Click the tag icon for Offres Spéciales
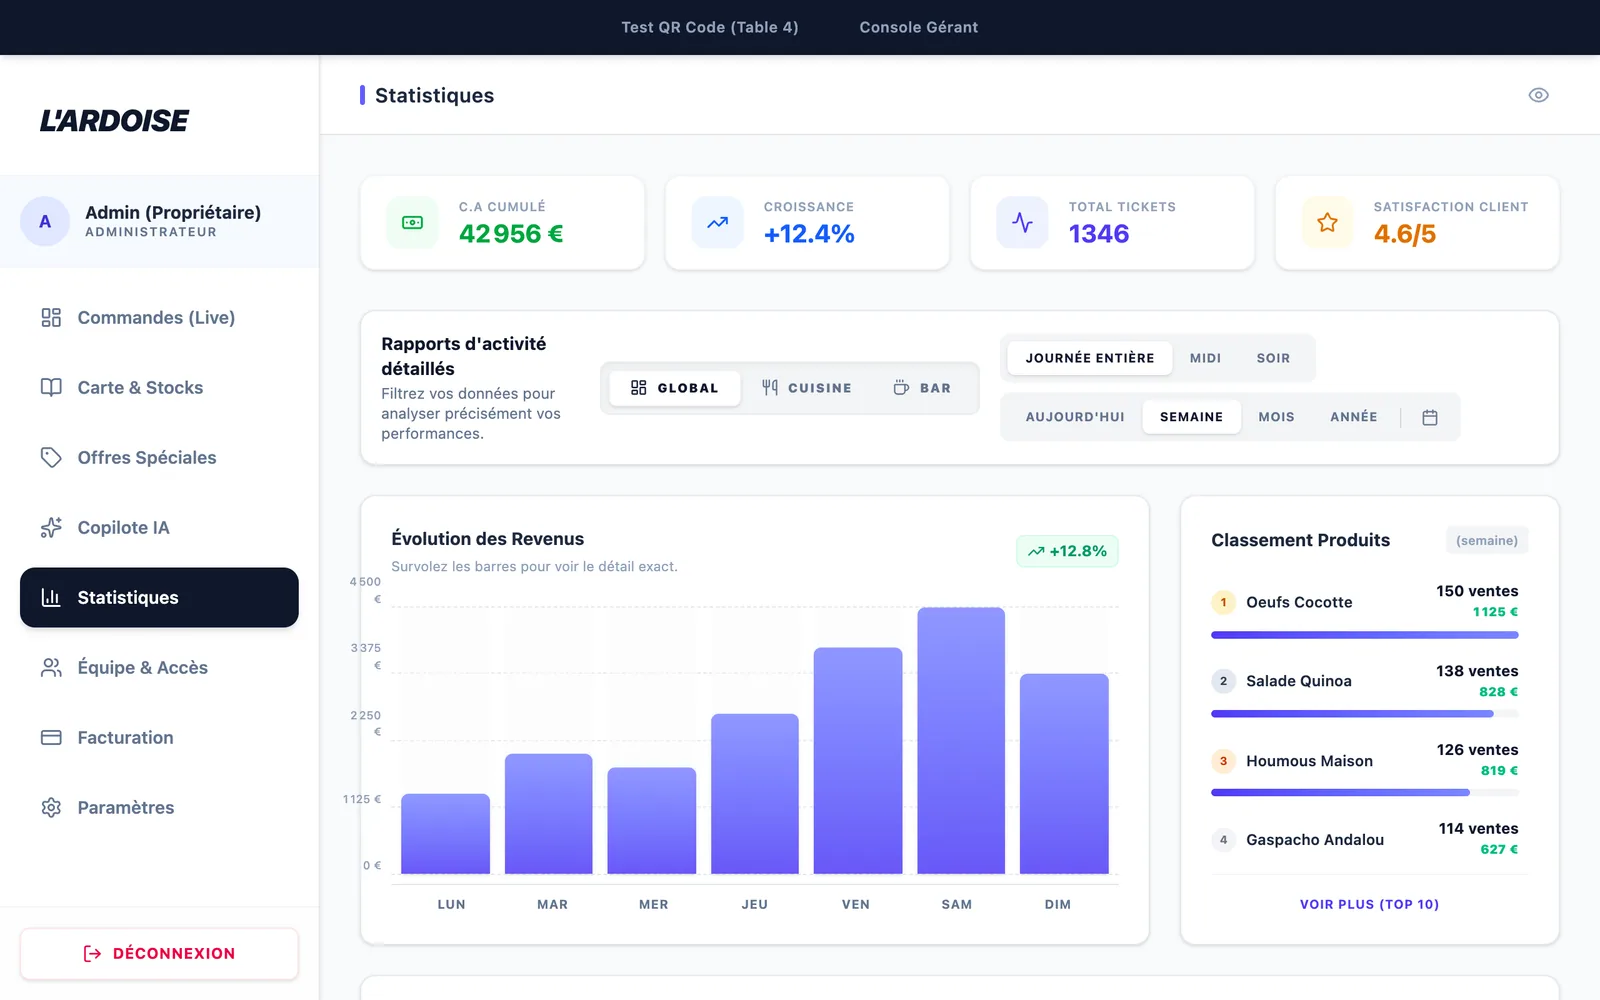Viewport: 1600px width, 1000px height. (x=51, y=457)
